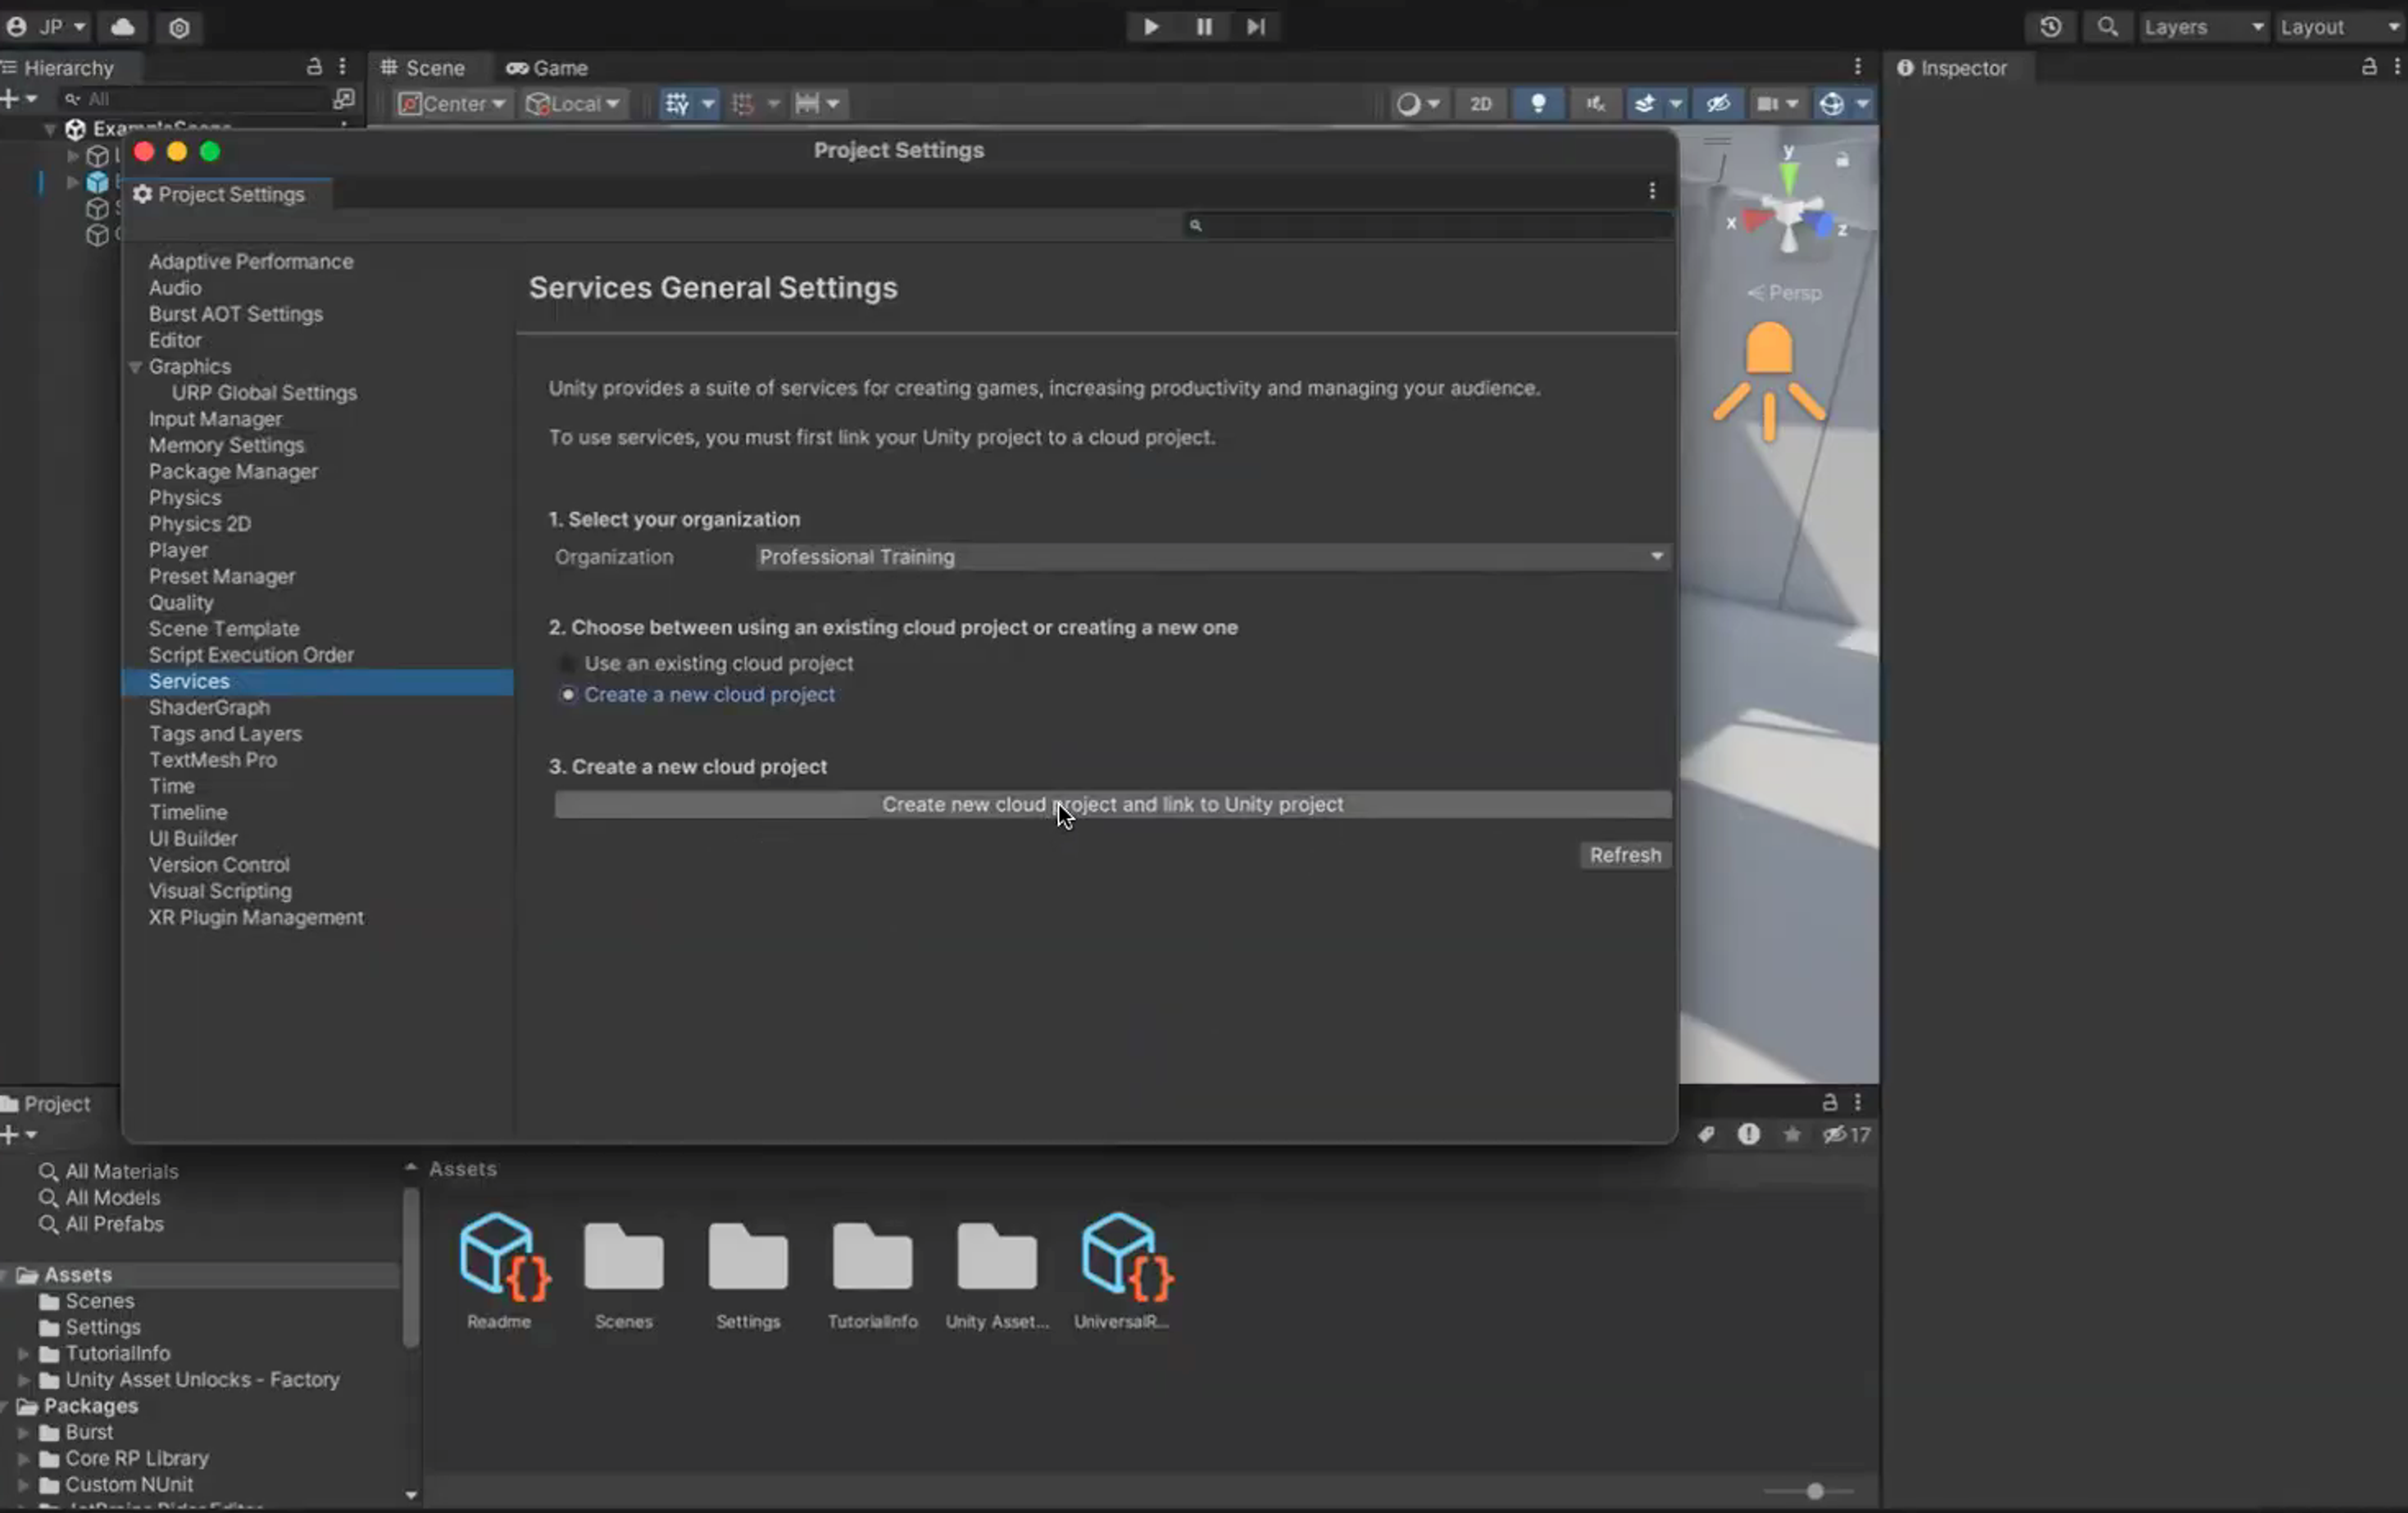The width and height of the screenshot is (2408, 1513).
Task: Toggle scene effects (skybox/fog) icon
Action: point(1645,104)
